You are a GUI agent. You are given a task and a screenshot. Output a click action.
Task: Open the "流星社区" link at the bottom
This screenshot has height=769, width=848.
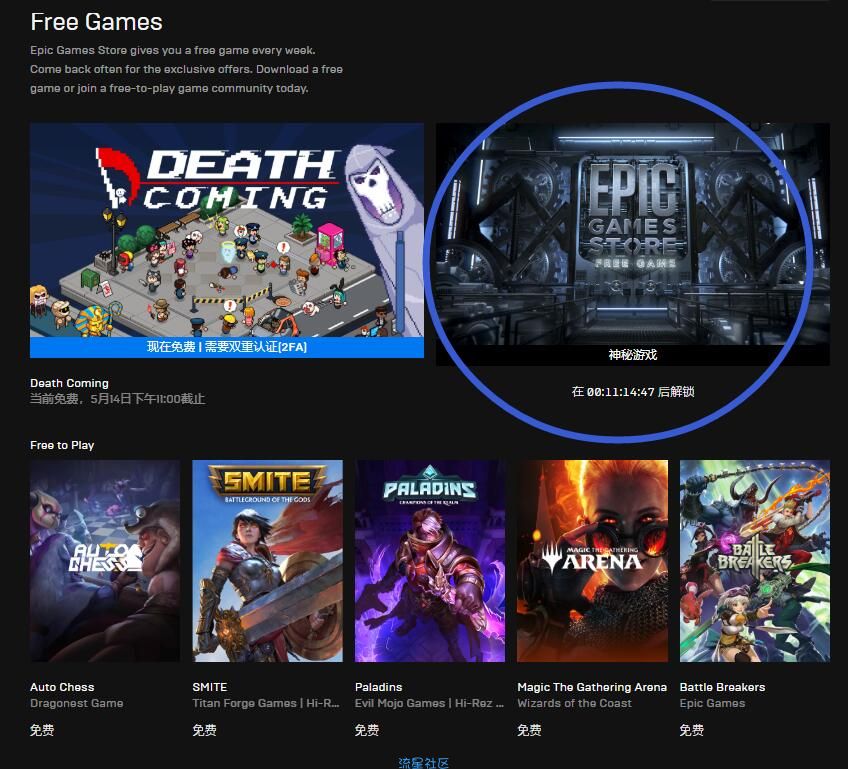(x=423, y=763)
